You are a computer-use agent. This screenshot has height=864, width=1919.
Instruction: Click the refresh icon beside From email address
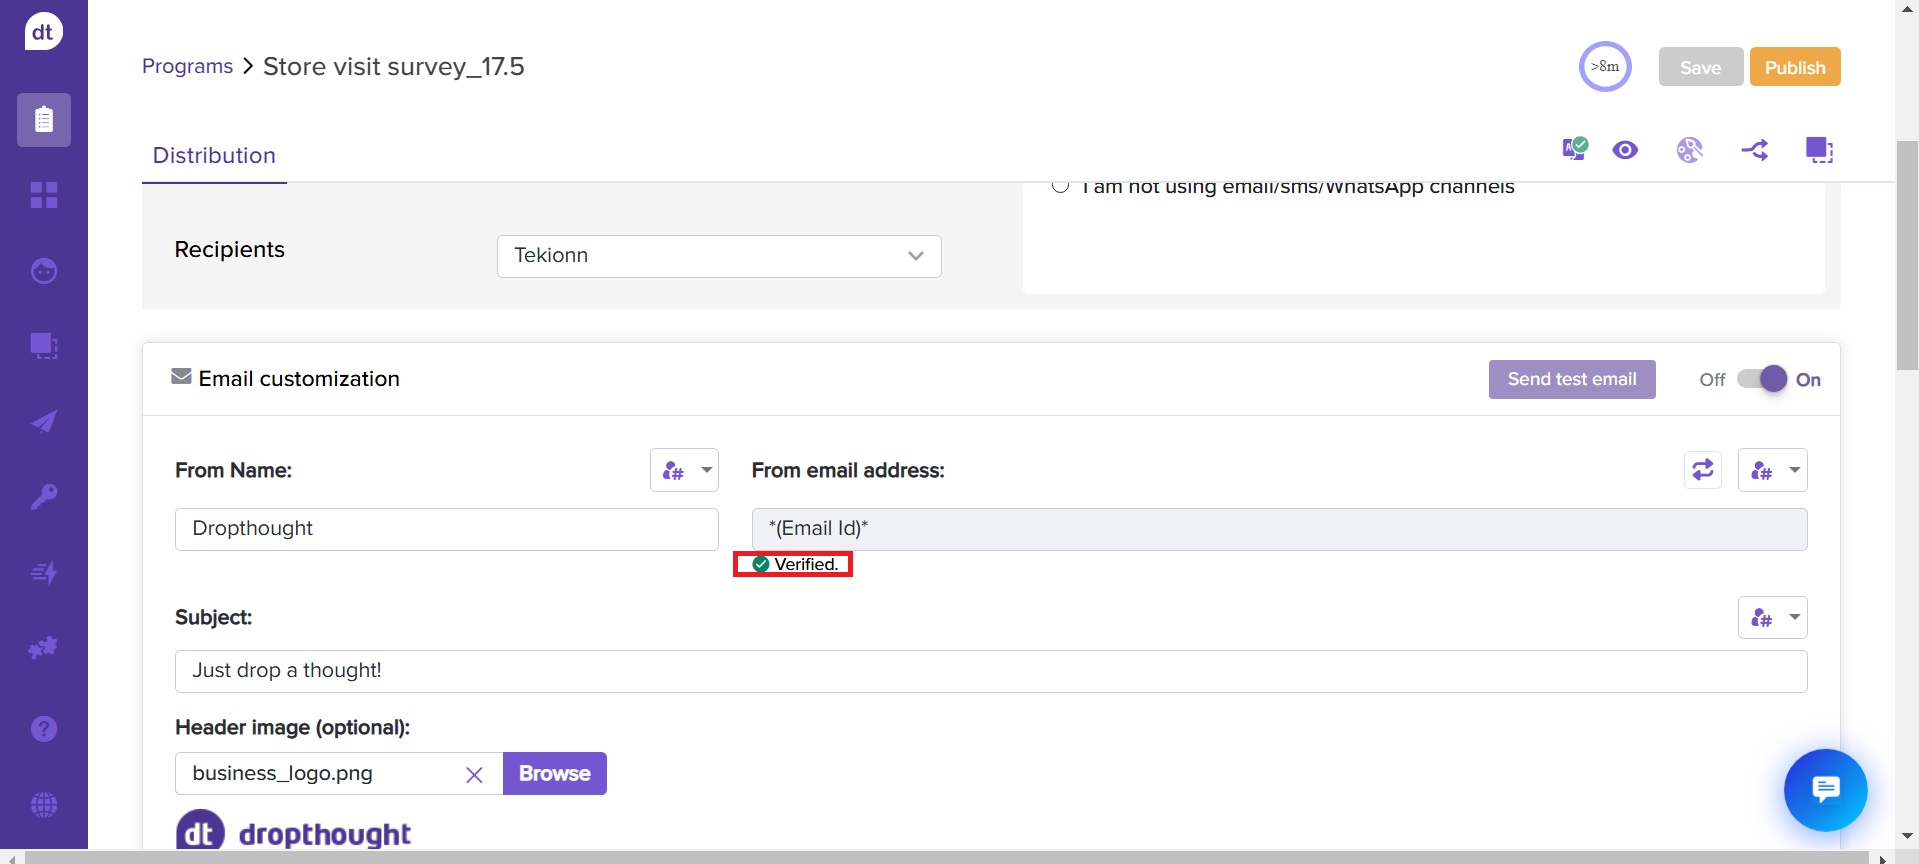[x=1703, y=470]
